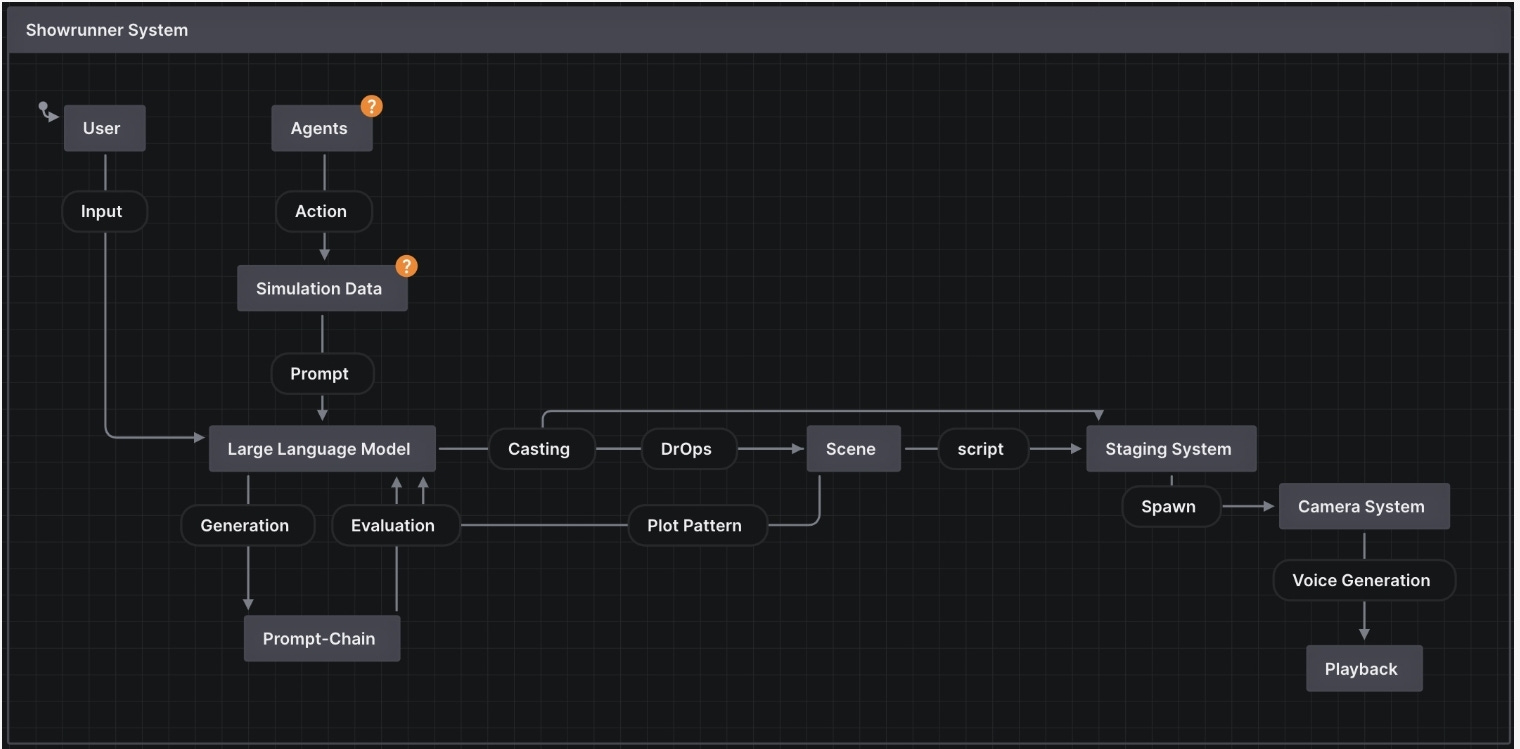Click the Spawn edge label
Screen dimensions: 1520x749
[1171, 506]
